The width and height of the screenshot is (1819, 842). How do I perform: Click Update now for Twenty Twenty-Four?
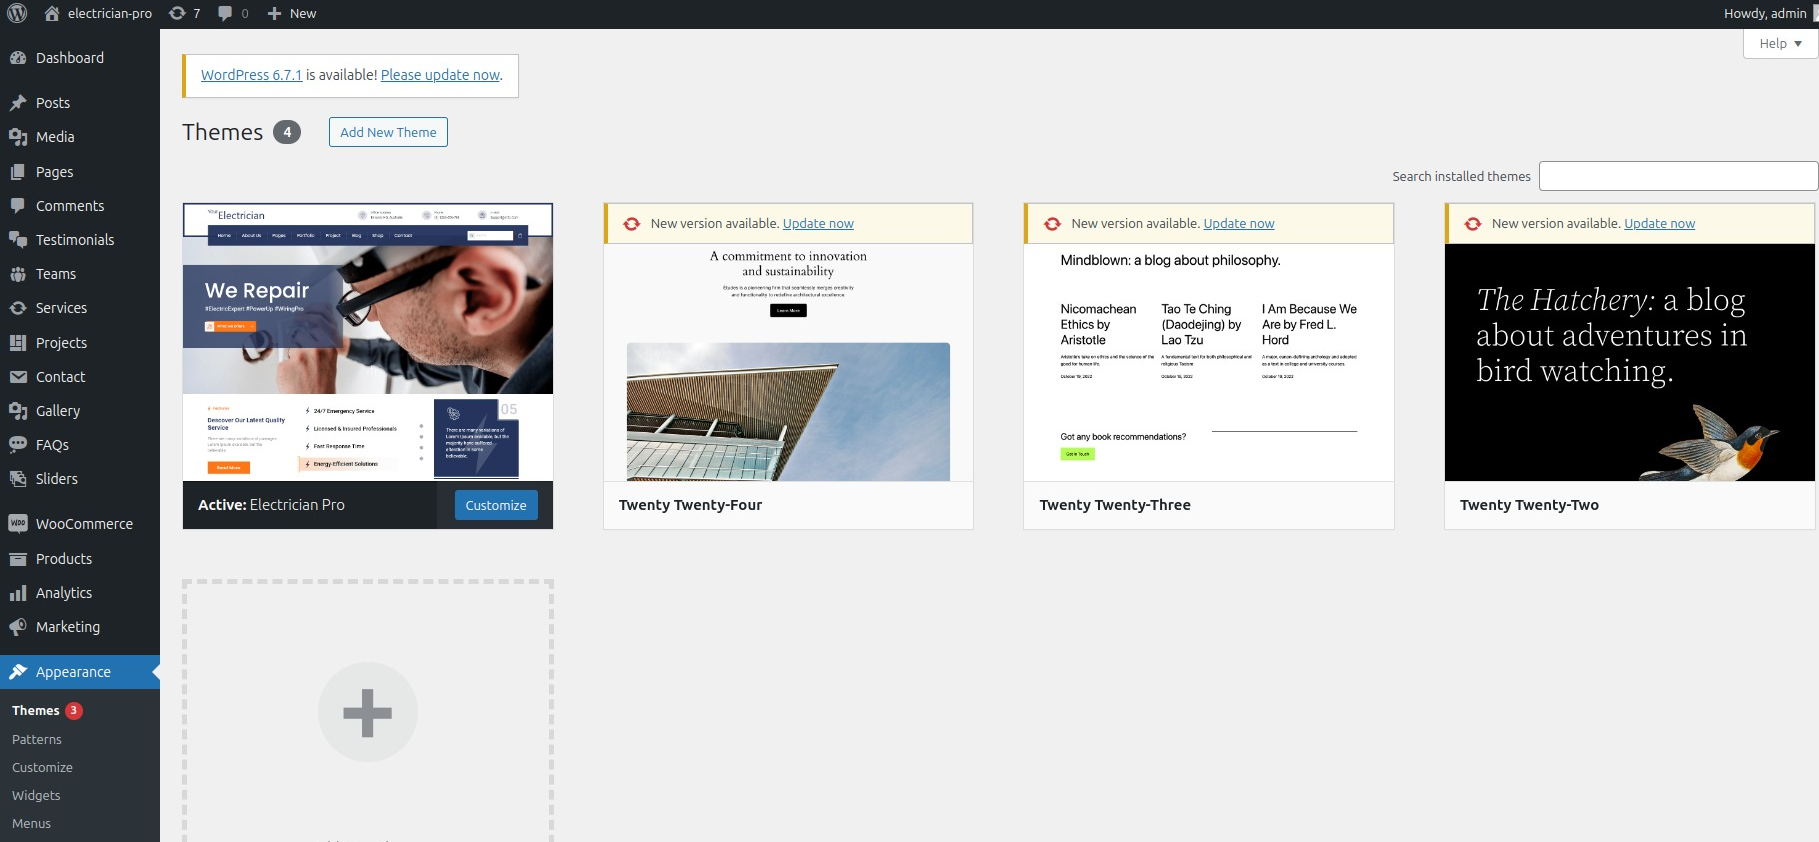[x=818, y=224]
